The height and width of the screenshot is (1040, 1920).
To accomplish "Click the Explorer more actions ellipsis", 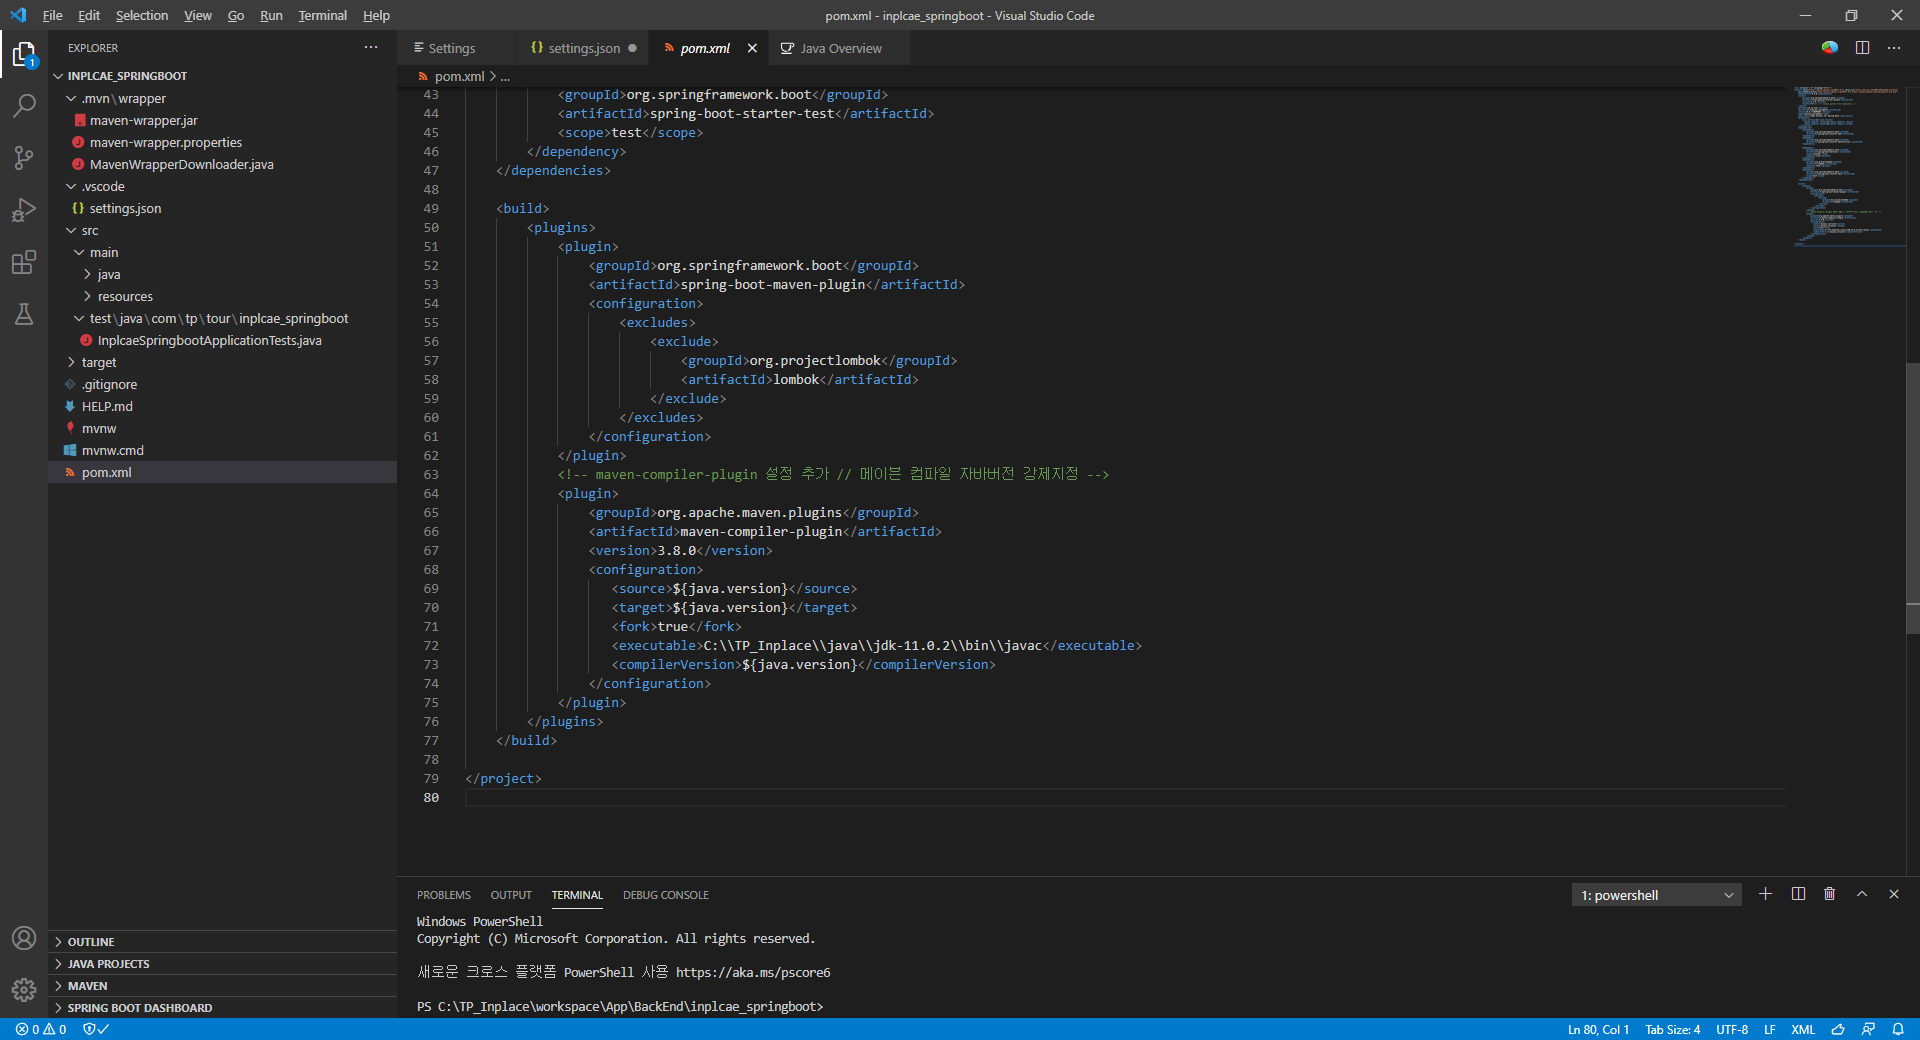I will coord(371,47).
